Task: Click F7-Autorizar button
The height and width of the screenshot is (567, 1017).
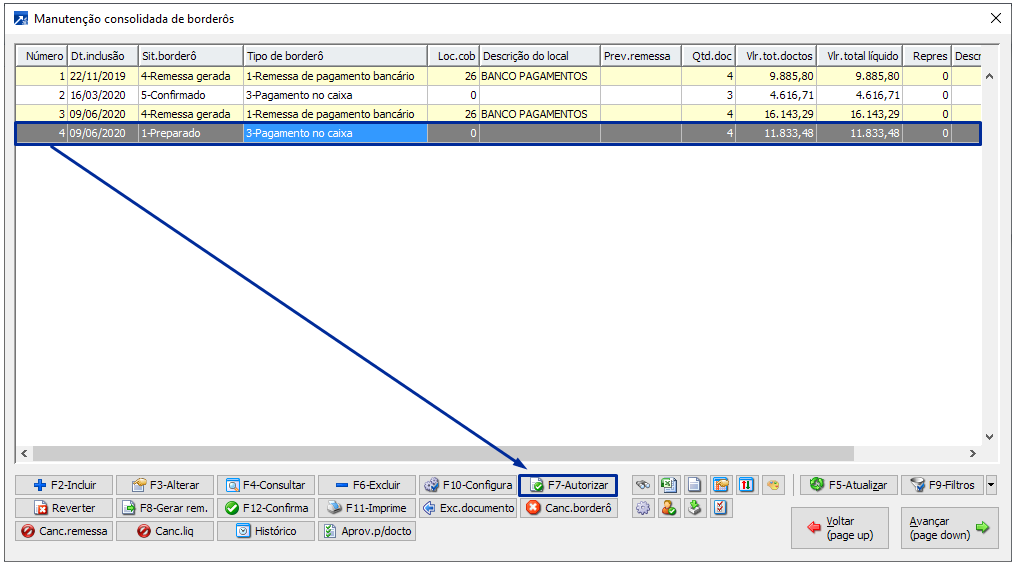Action: pos(568,485)
